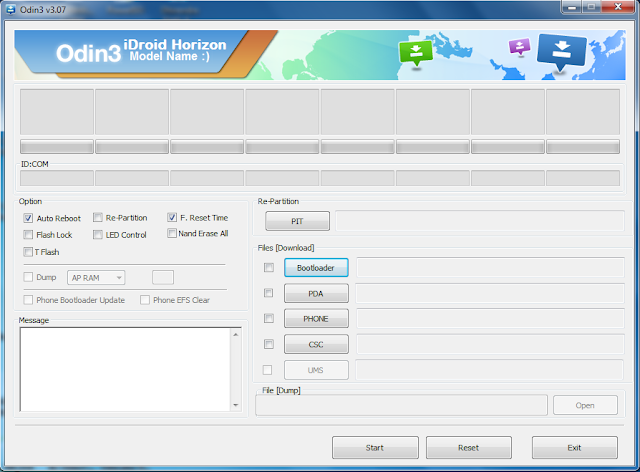Image resolution: width=640 pixels, height=472 pixels.
Task: Check the Phone Bootloader Update option
Action: click(28, 300)
